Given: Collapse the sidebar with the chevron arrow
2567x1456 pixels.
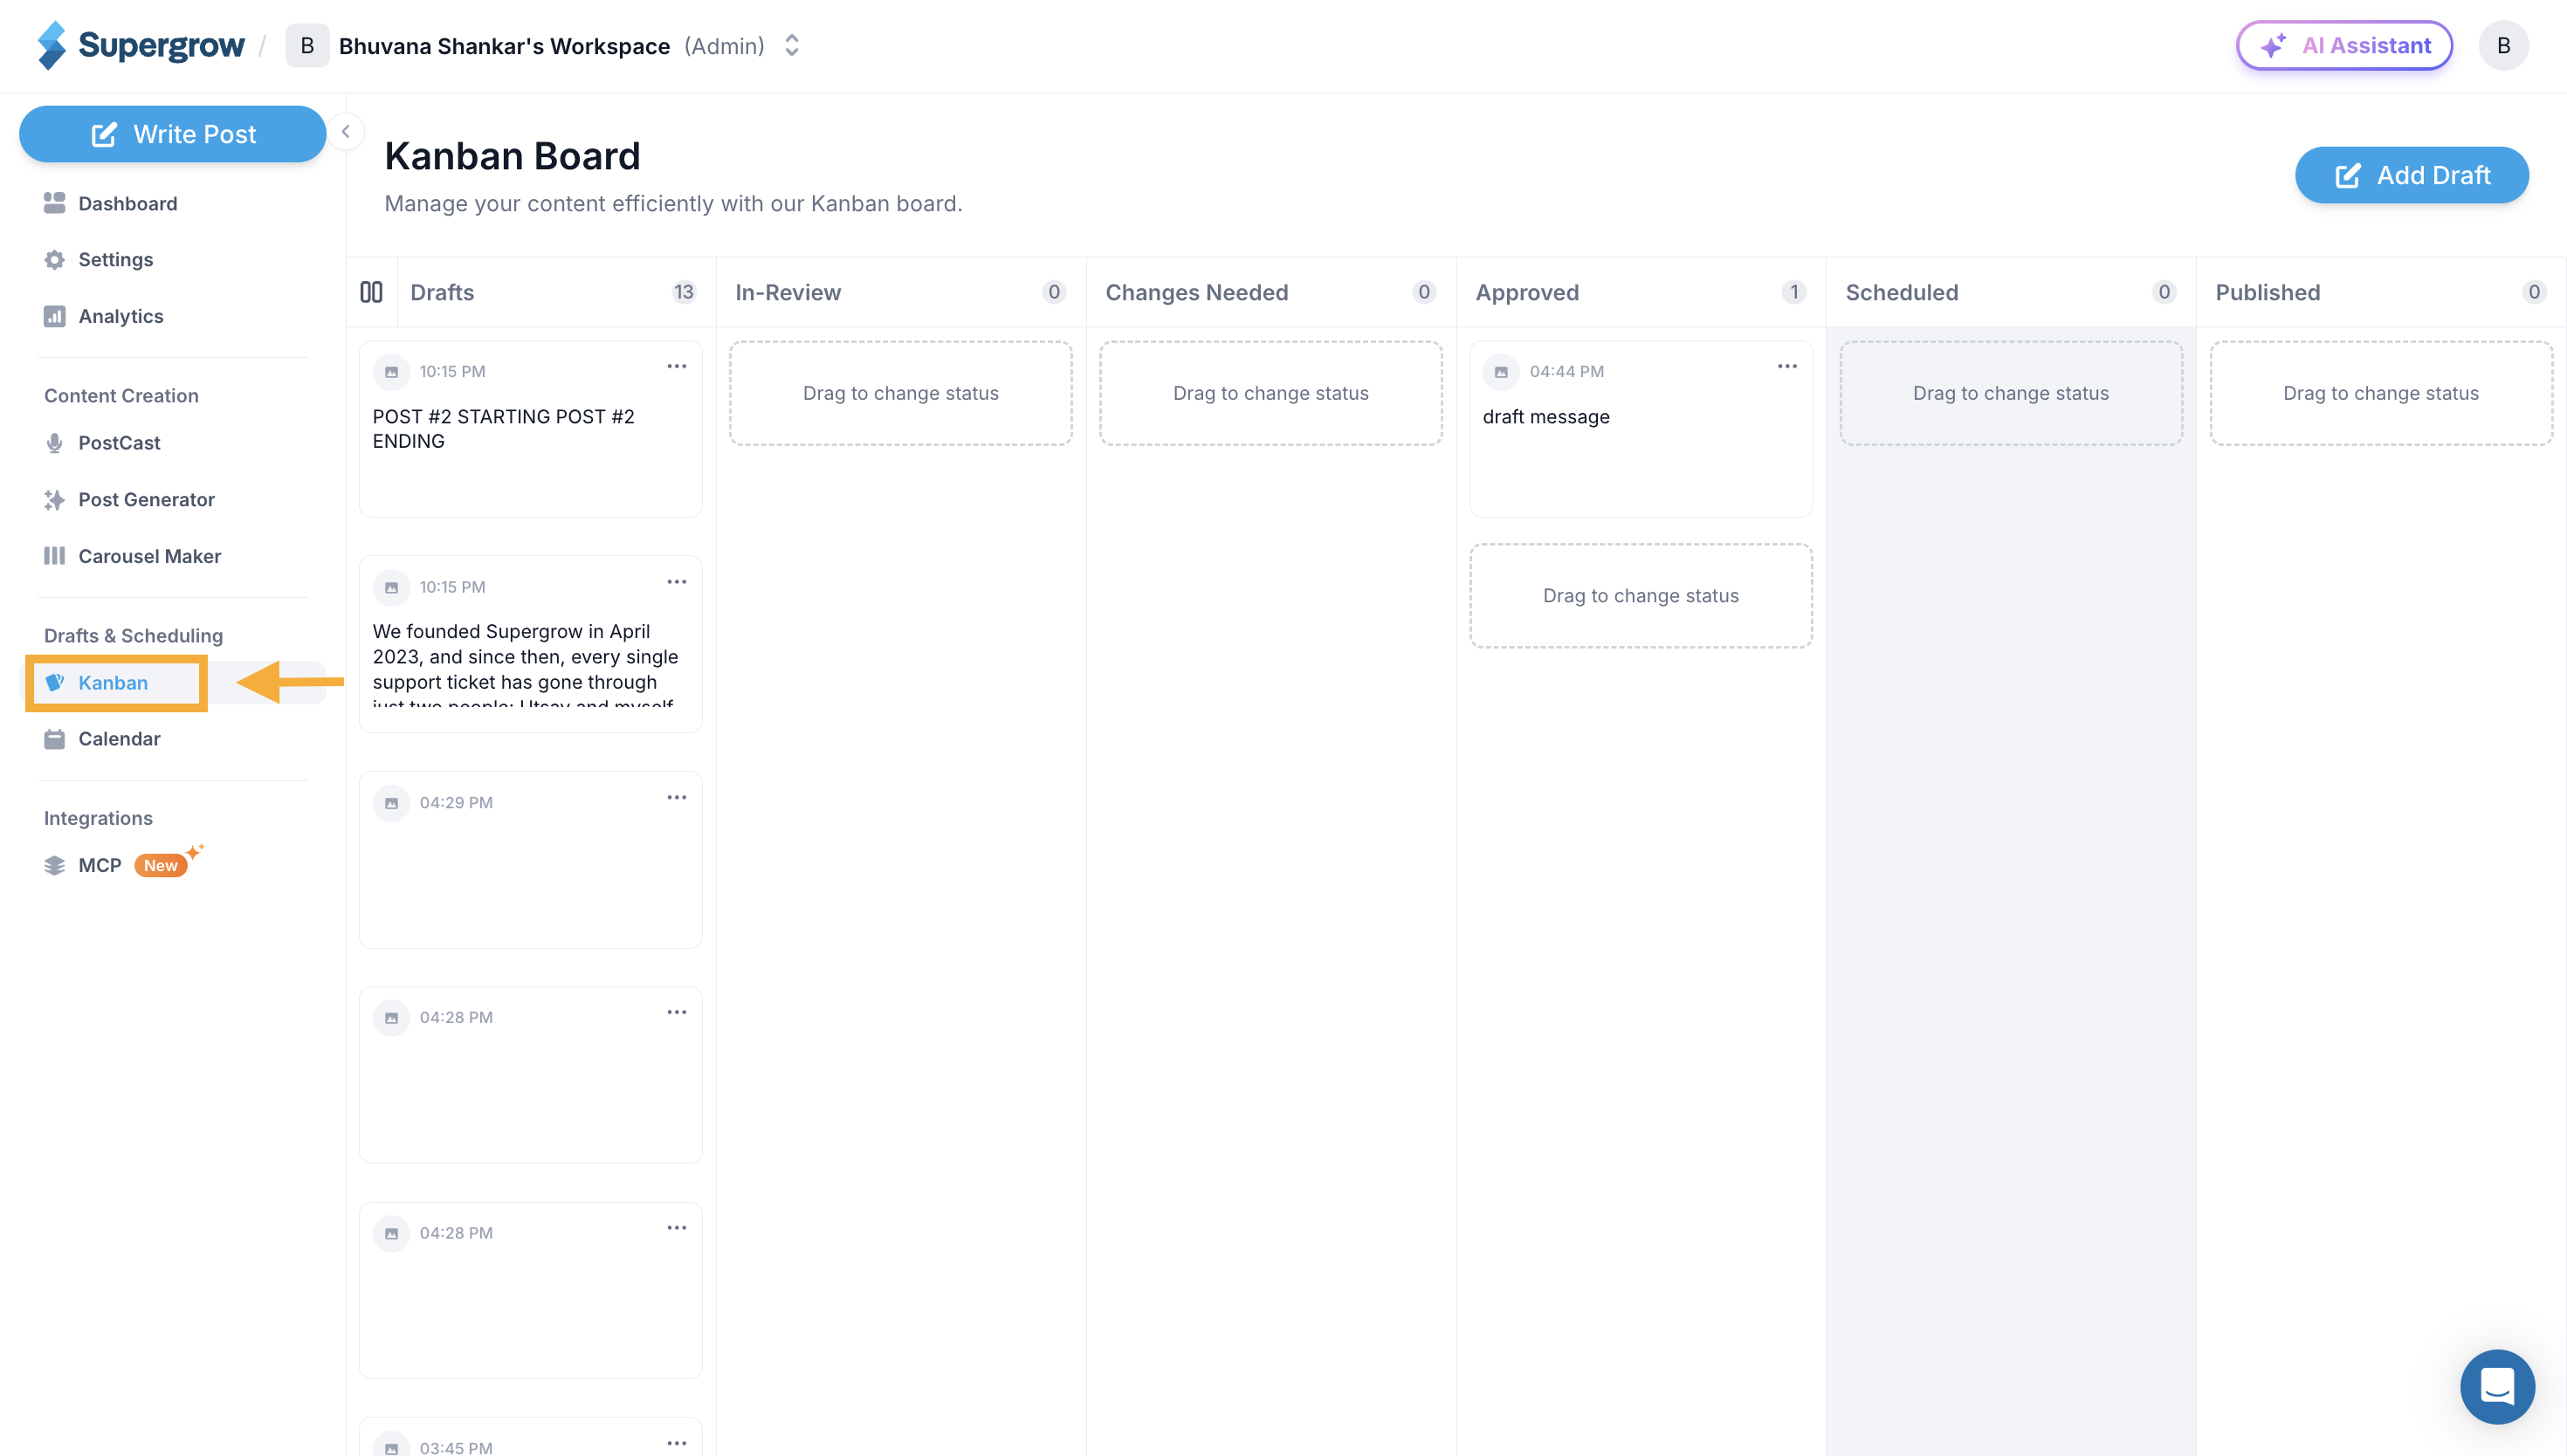Looking at the screenshot, I should [x=345, y=131].
